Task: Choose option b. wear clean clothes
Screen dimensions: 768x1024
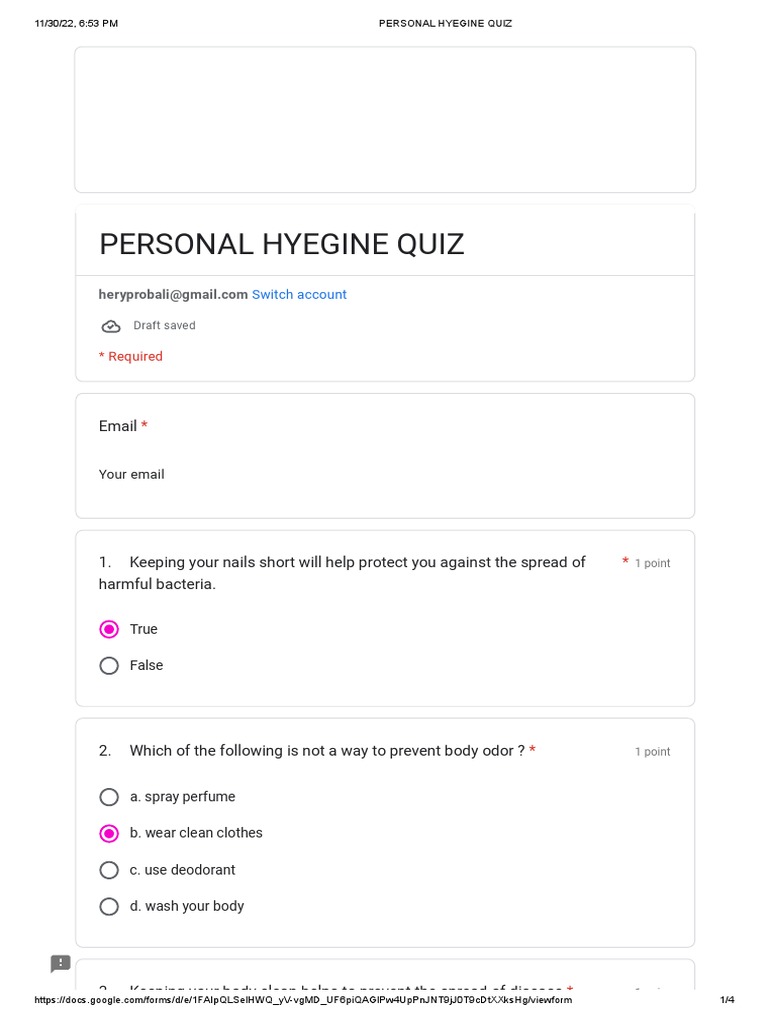Action: pos(109,833)
